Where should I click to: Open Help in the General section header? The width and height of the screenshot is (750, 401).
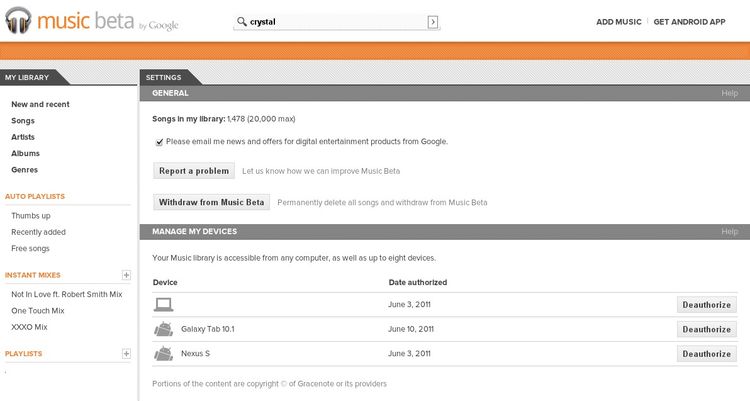729,93
